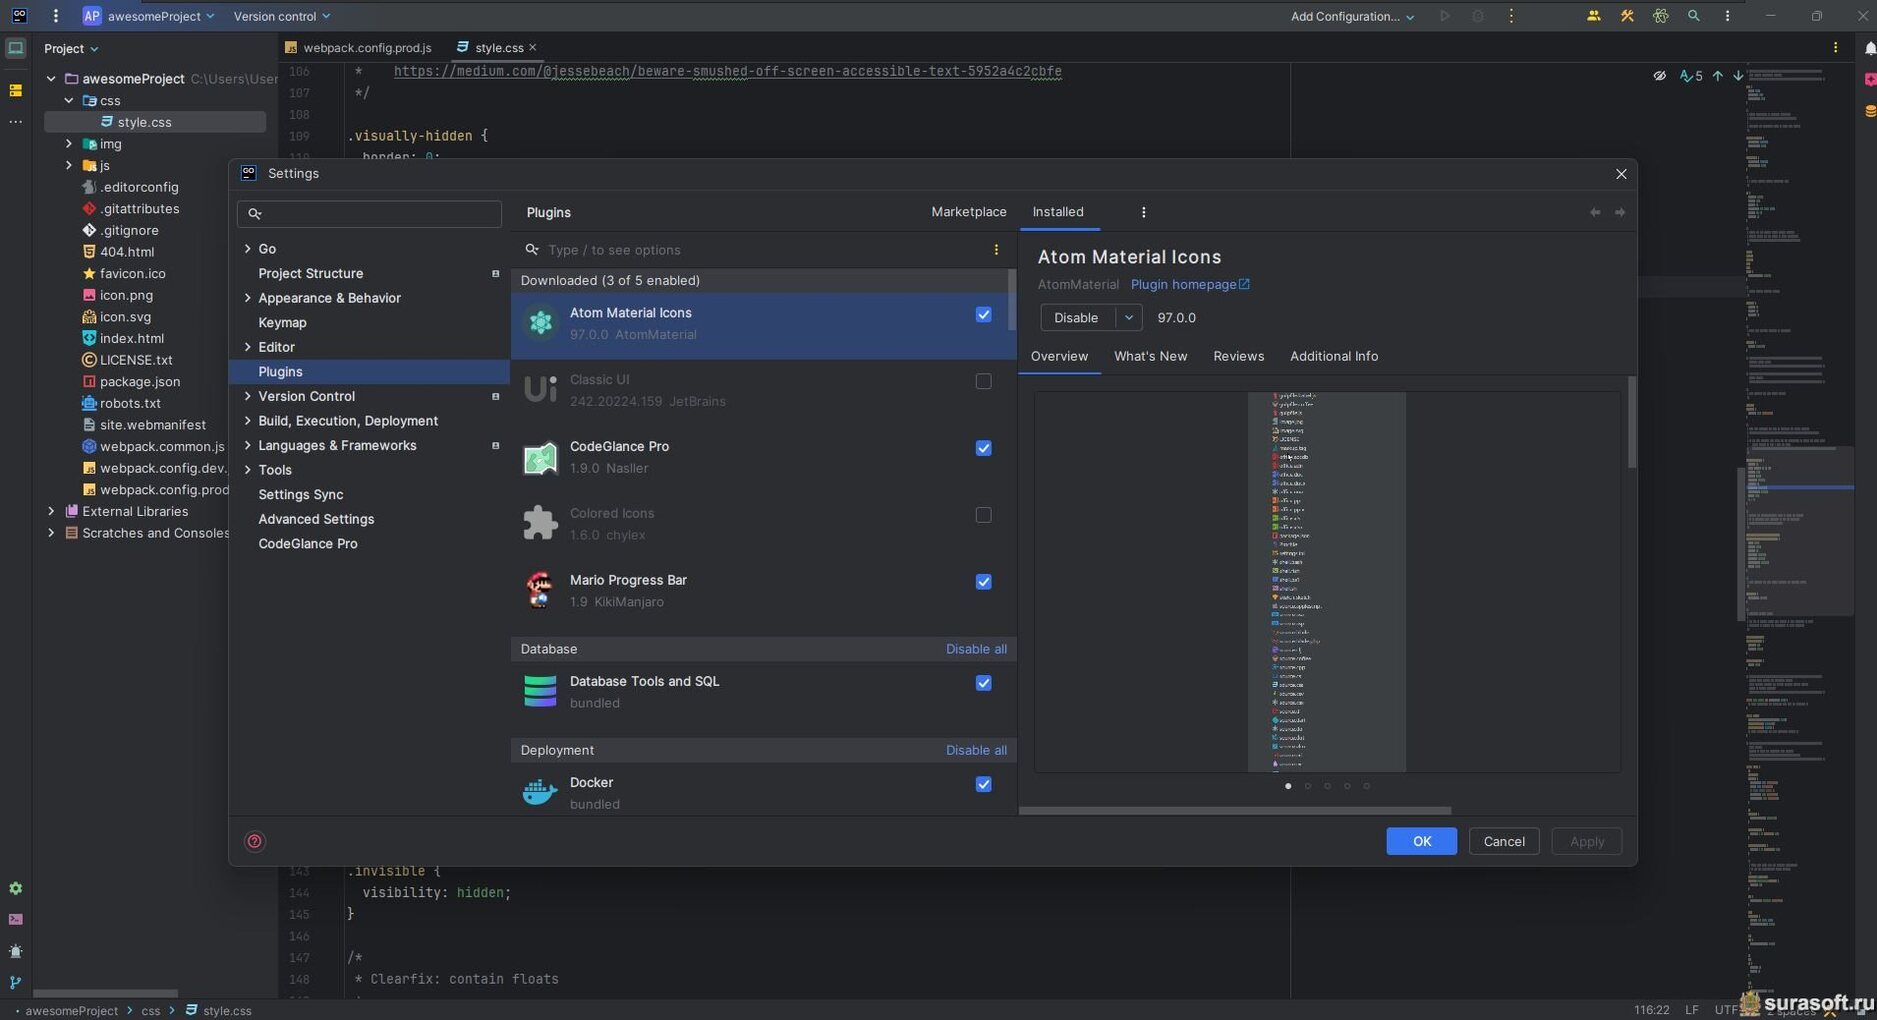1877x1020 pixels.
Task: Open the What's New tab
Action: point(1150,356)
